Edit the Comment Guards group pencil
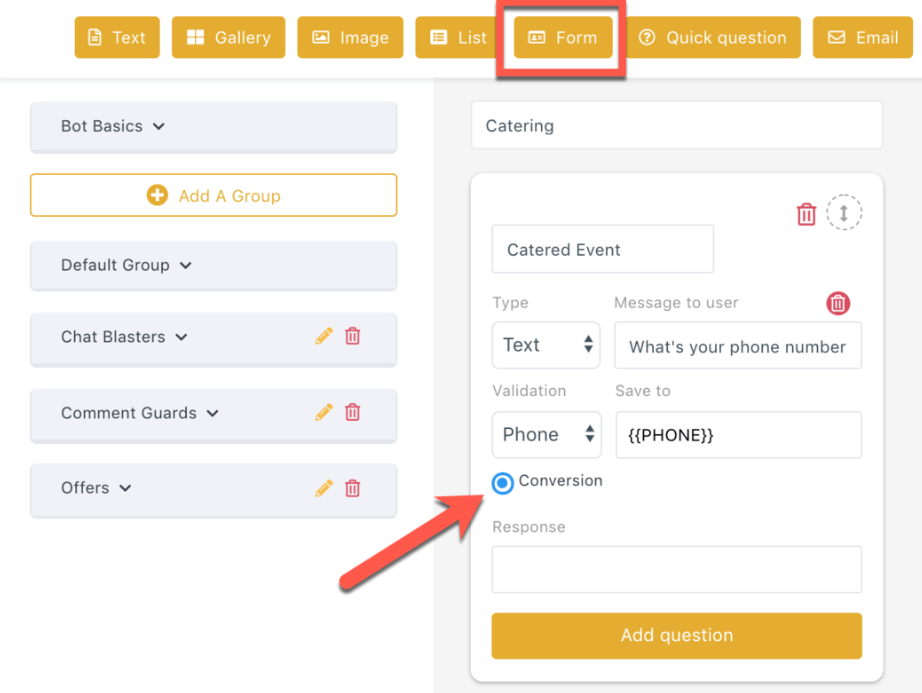The image size is (922, 693). coord(323,413)
